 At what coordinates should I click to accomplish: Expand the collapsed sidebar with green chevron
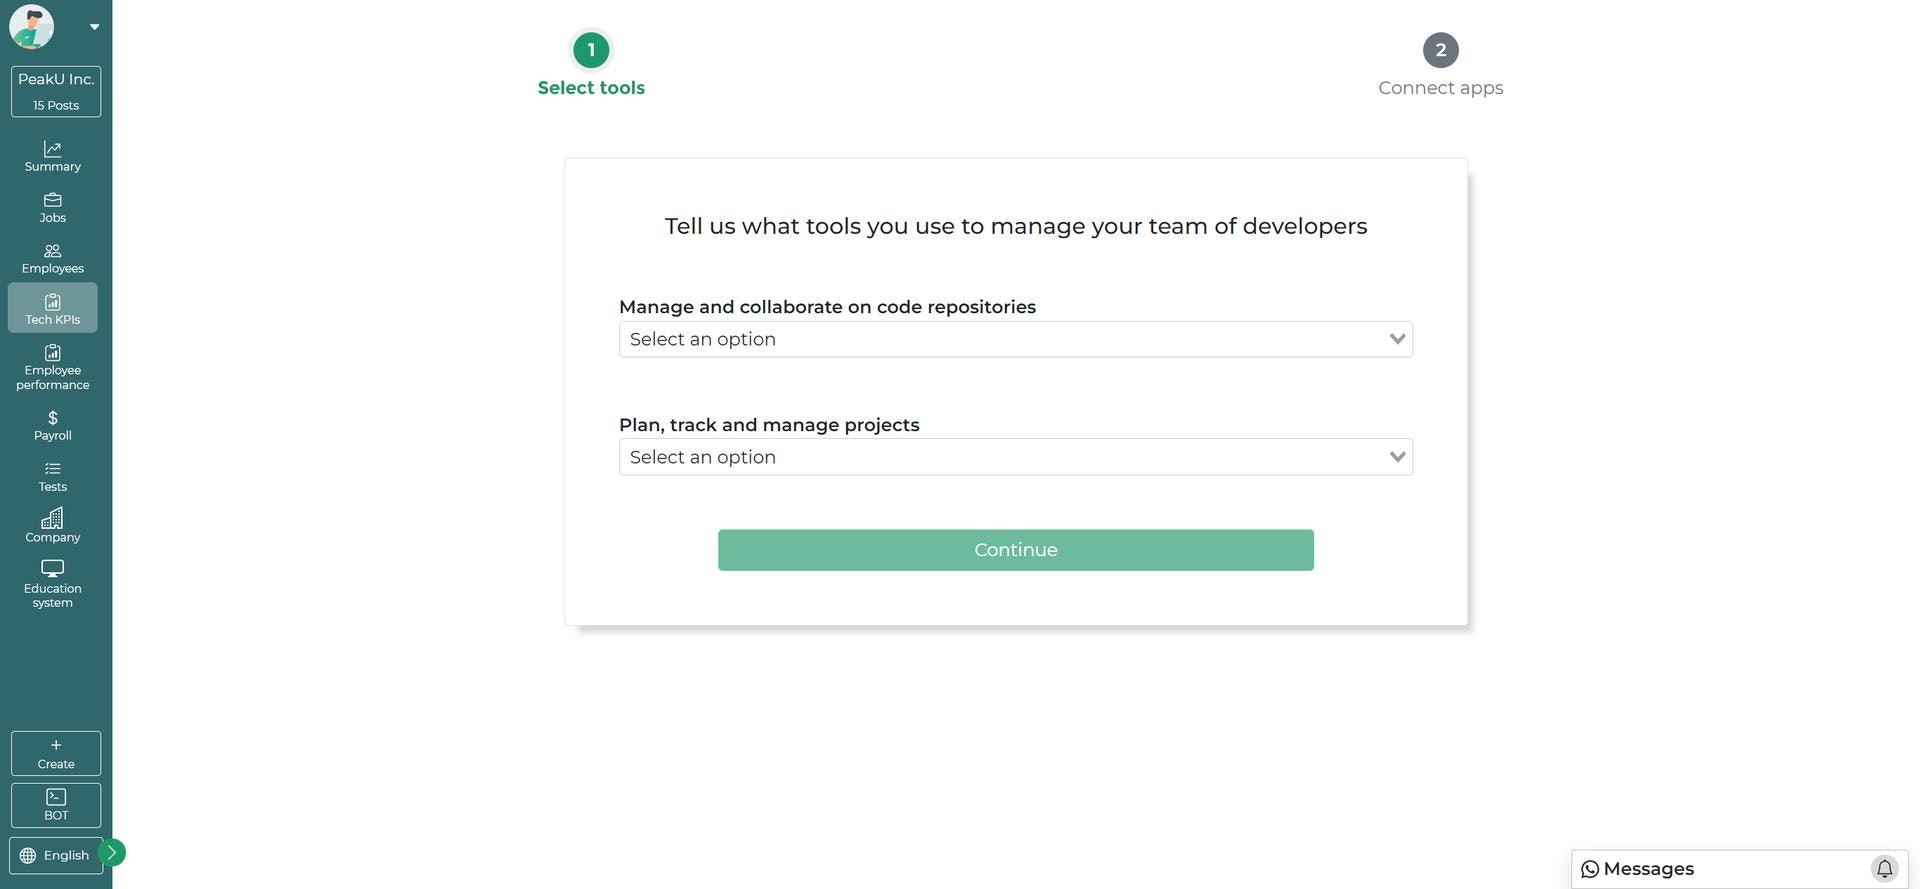pos(112,851)
